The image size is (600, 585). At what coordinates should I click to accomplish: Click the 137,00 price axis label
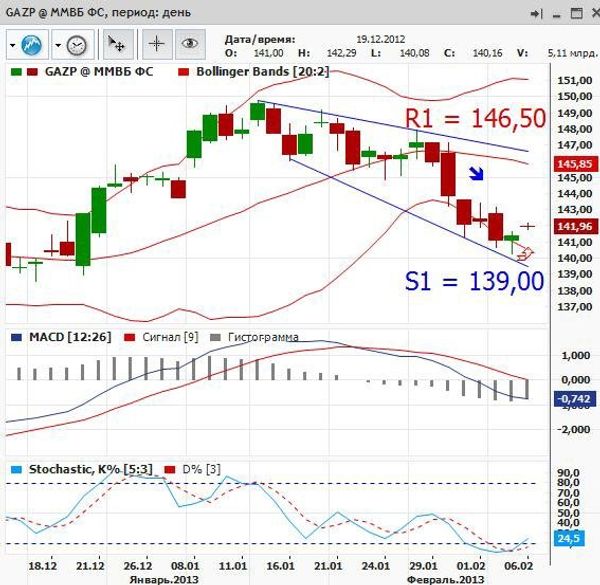coord(575,307)
